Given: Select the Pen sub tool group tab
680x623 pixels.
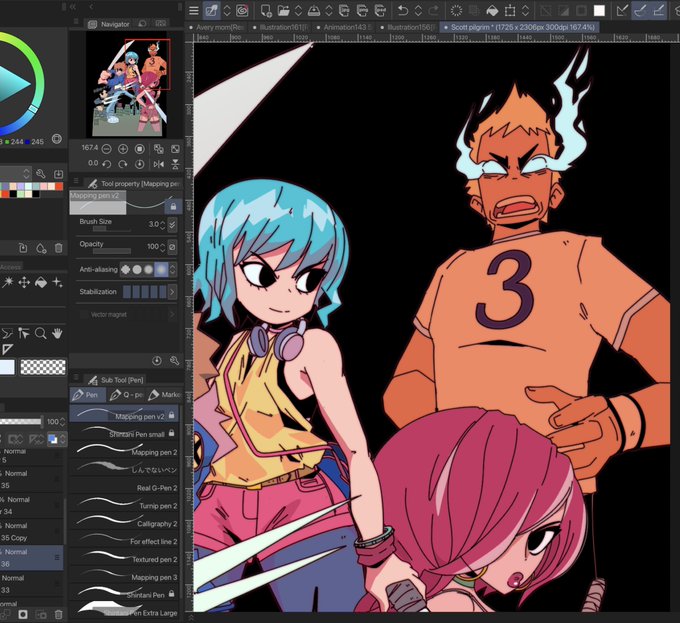Looking at the screenshot, I should point(87,395).
